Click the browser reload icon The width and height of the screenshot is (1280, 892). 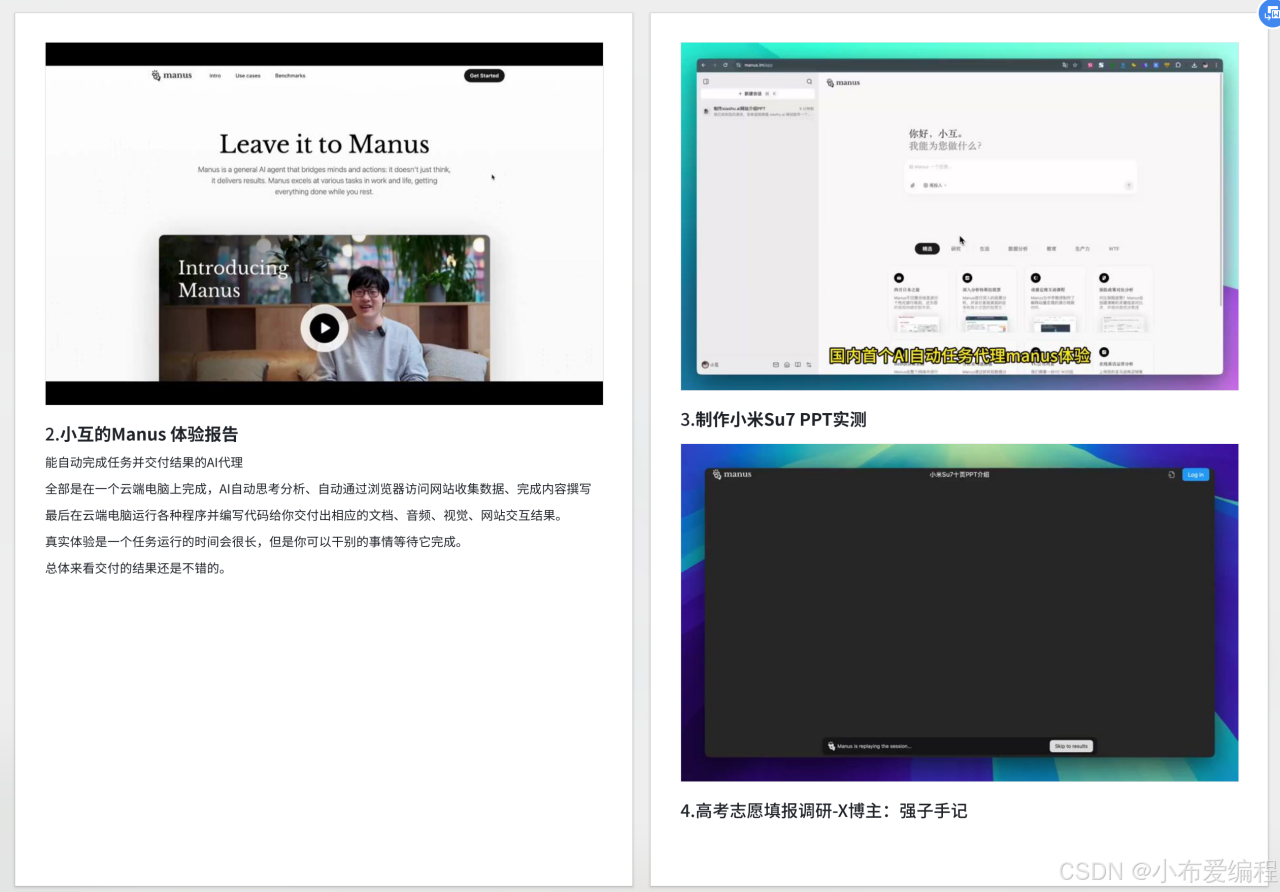coord(726,64)
